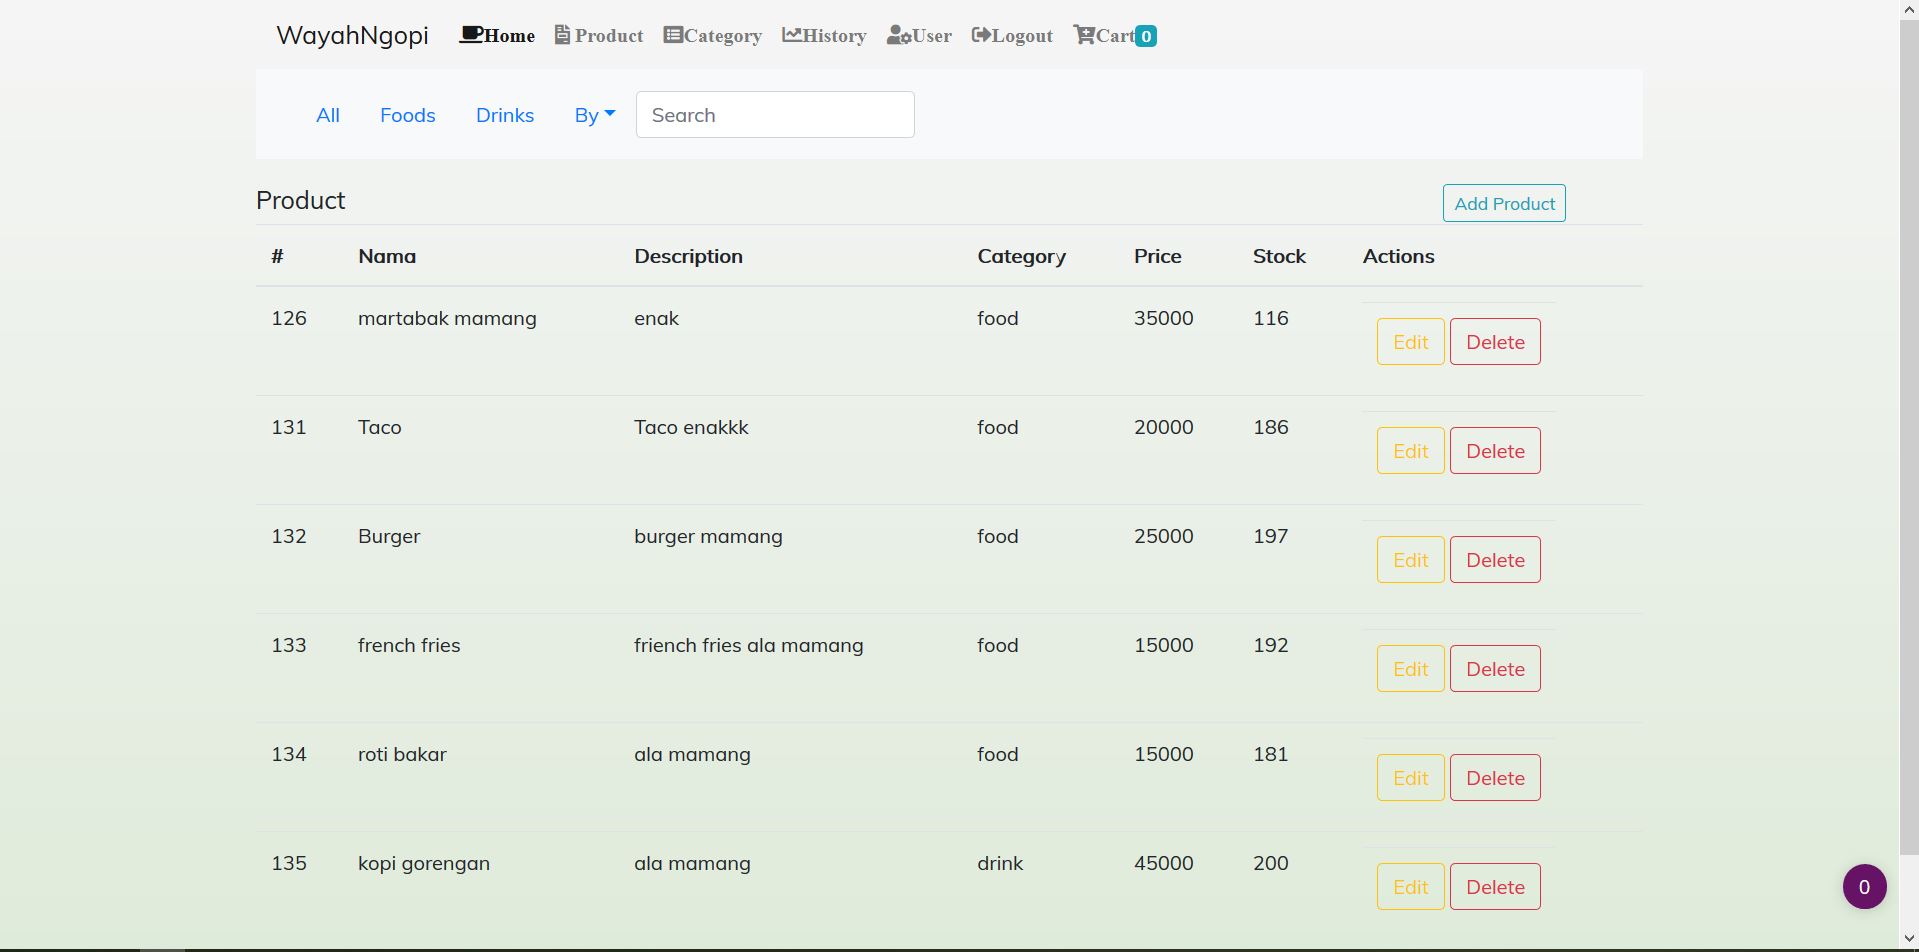Screen dimensions: 1919x952
Task: Select the stock value 186 cell
Action: pos(1271,427)
